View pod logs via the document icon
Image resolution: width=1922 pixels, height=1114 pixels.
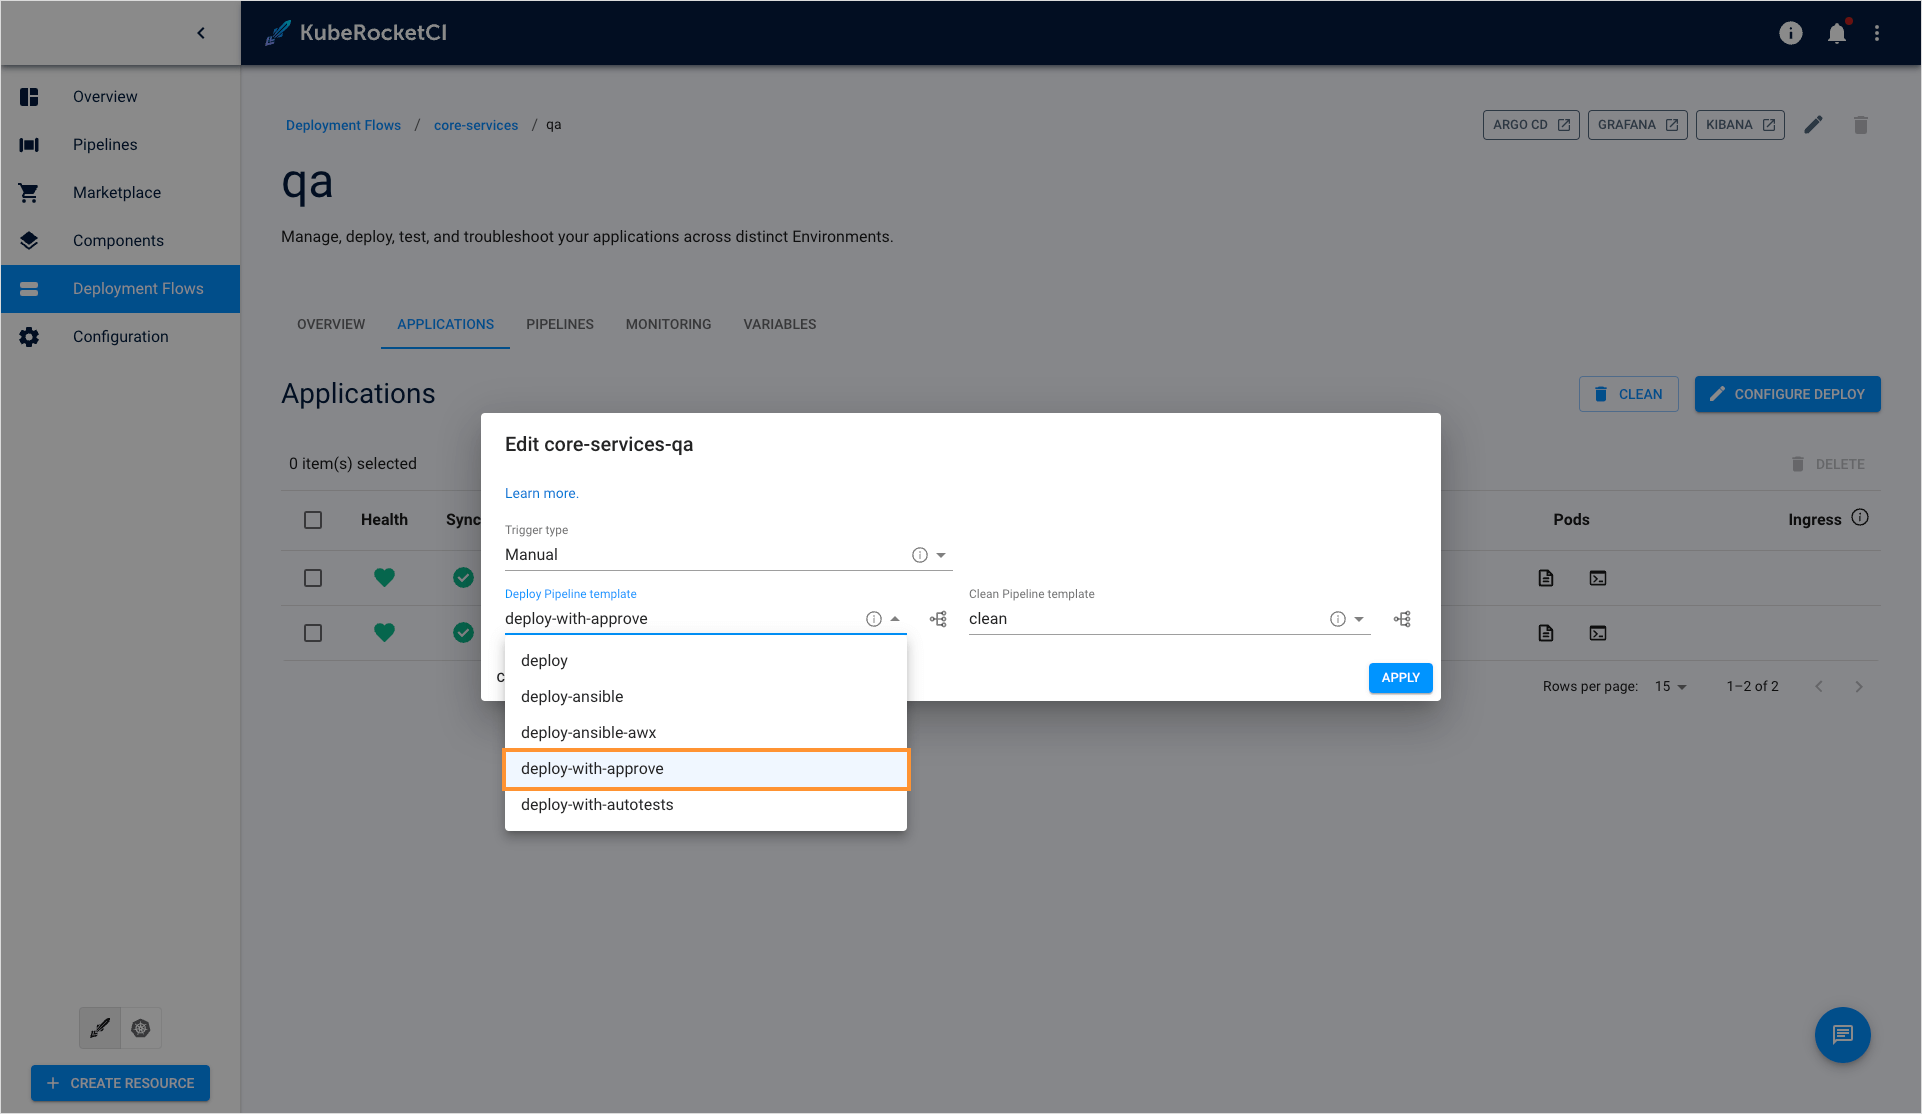[x=1545, y=578]
